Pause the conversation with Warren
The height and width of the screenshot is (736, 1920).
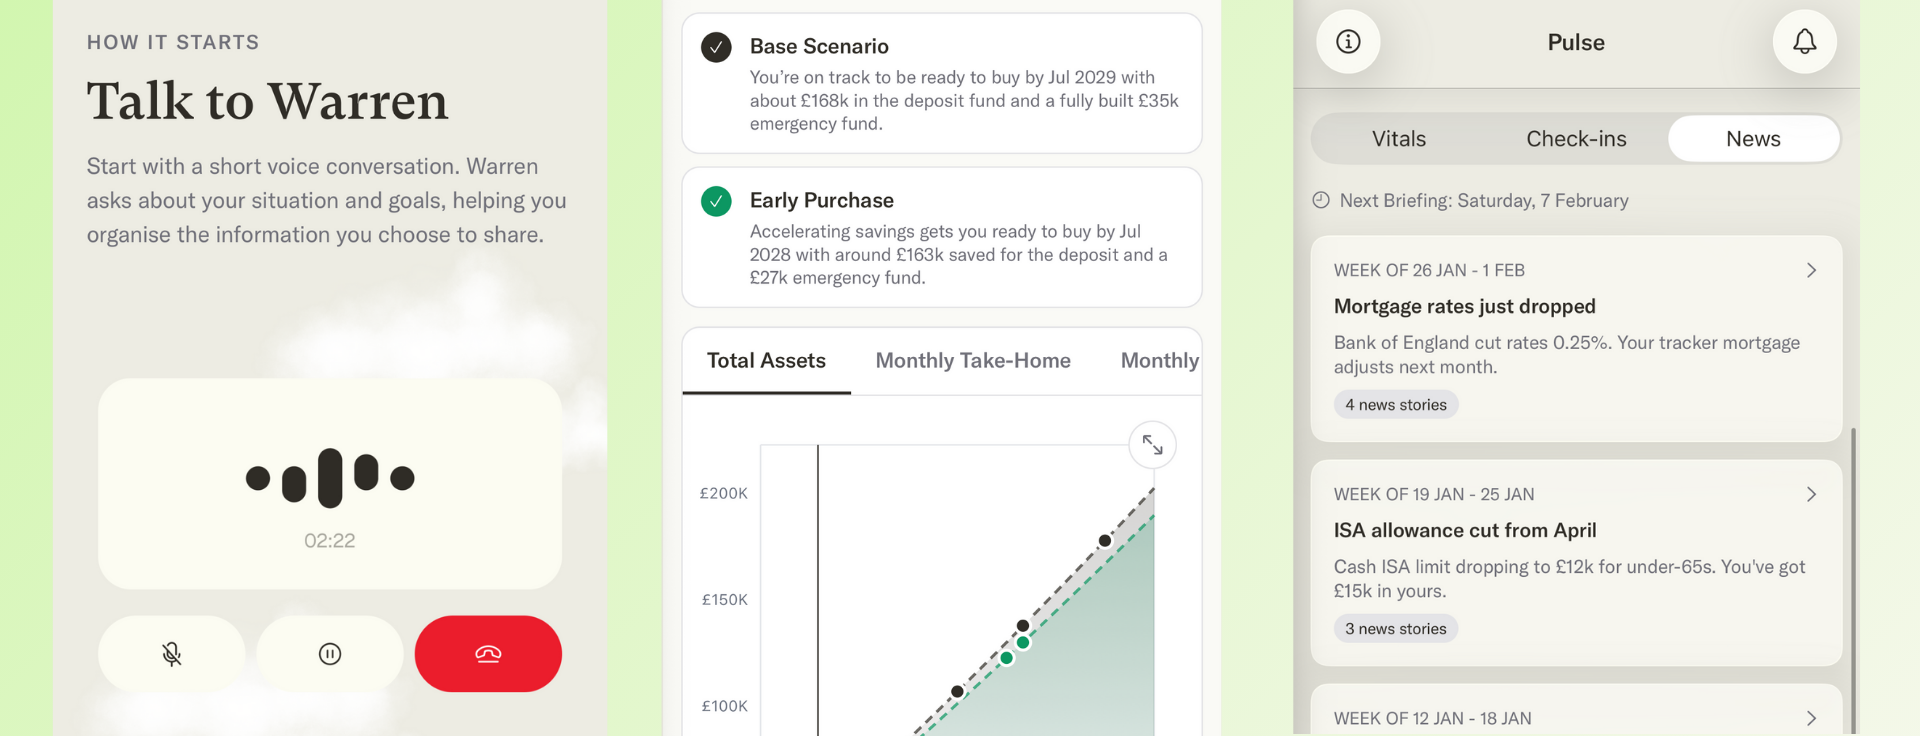[330, 654]
